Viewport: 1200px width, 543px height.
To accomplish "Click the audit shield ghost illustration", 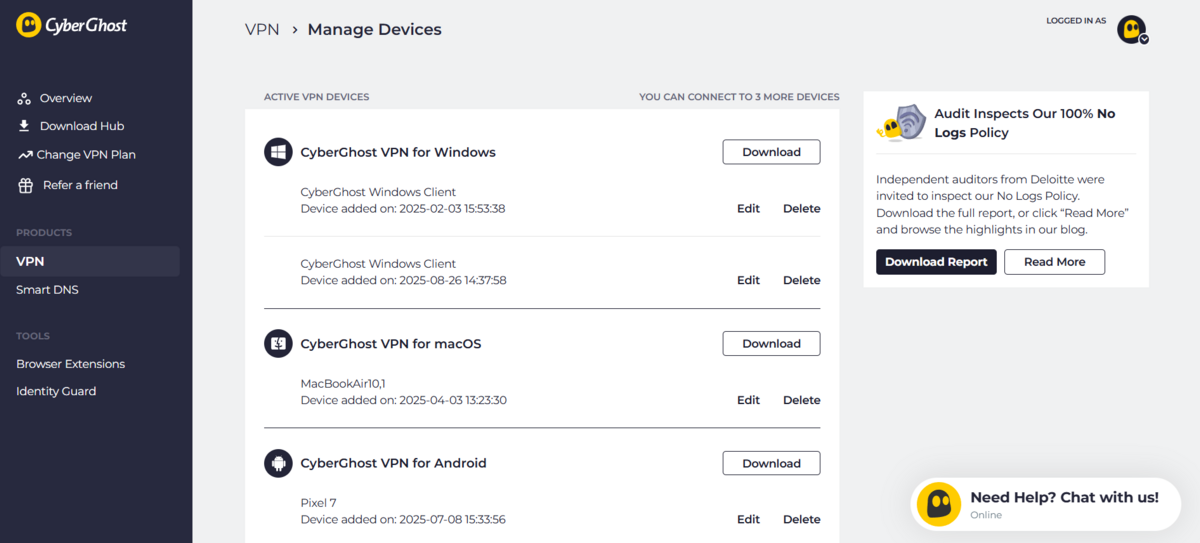I will (901, 123).
